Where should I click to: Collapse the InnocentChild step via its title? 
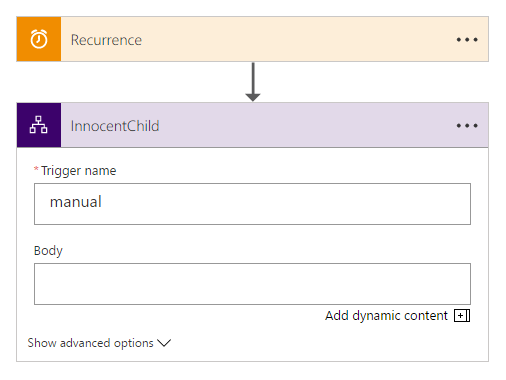115,126
